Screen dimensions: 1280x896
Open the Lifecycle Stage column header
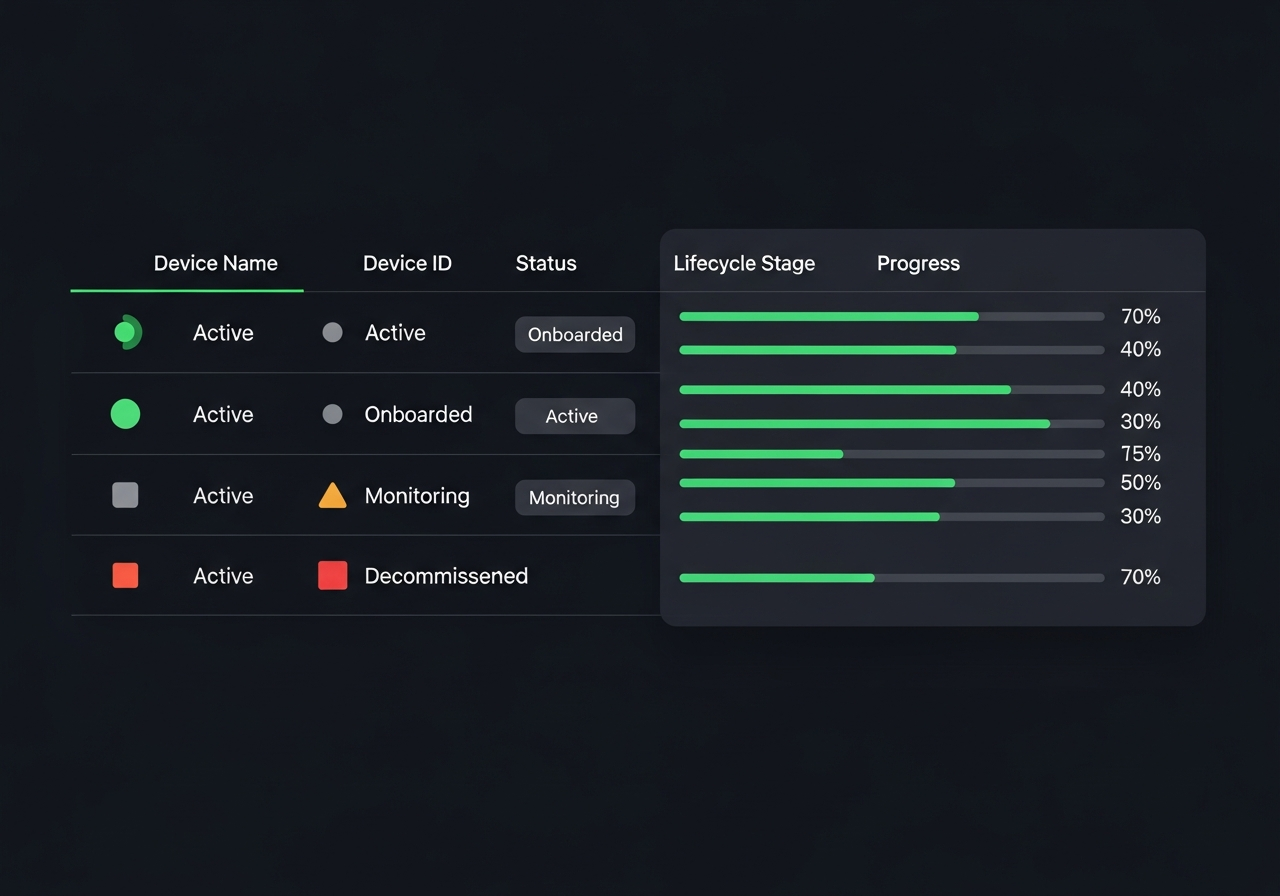[x=744, y=263]
